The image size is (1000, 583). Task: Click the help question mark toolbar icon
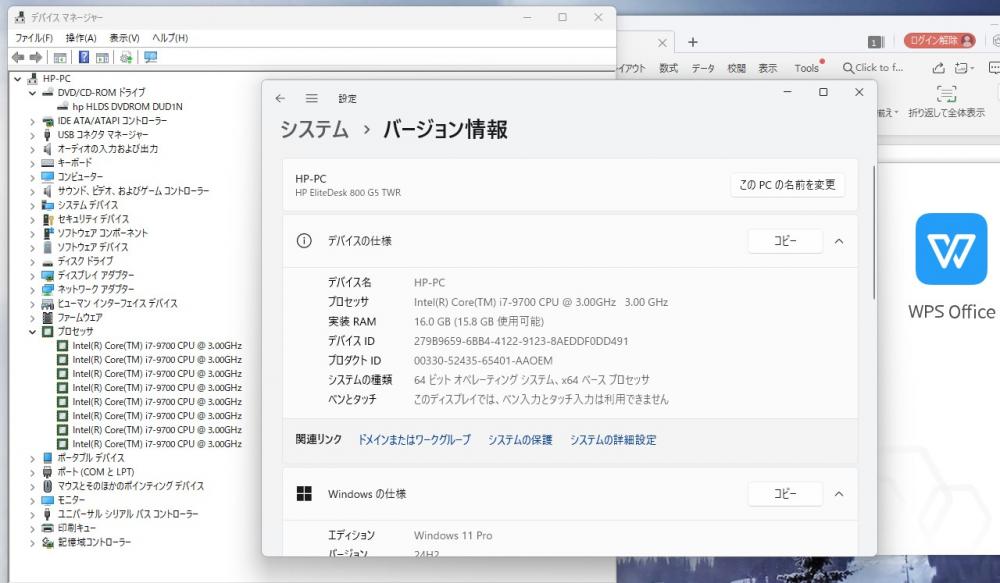84,57
